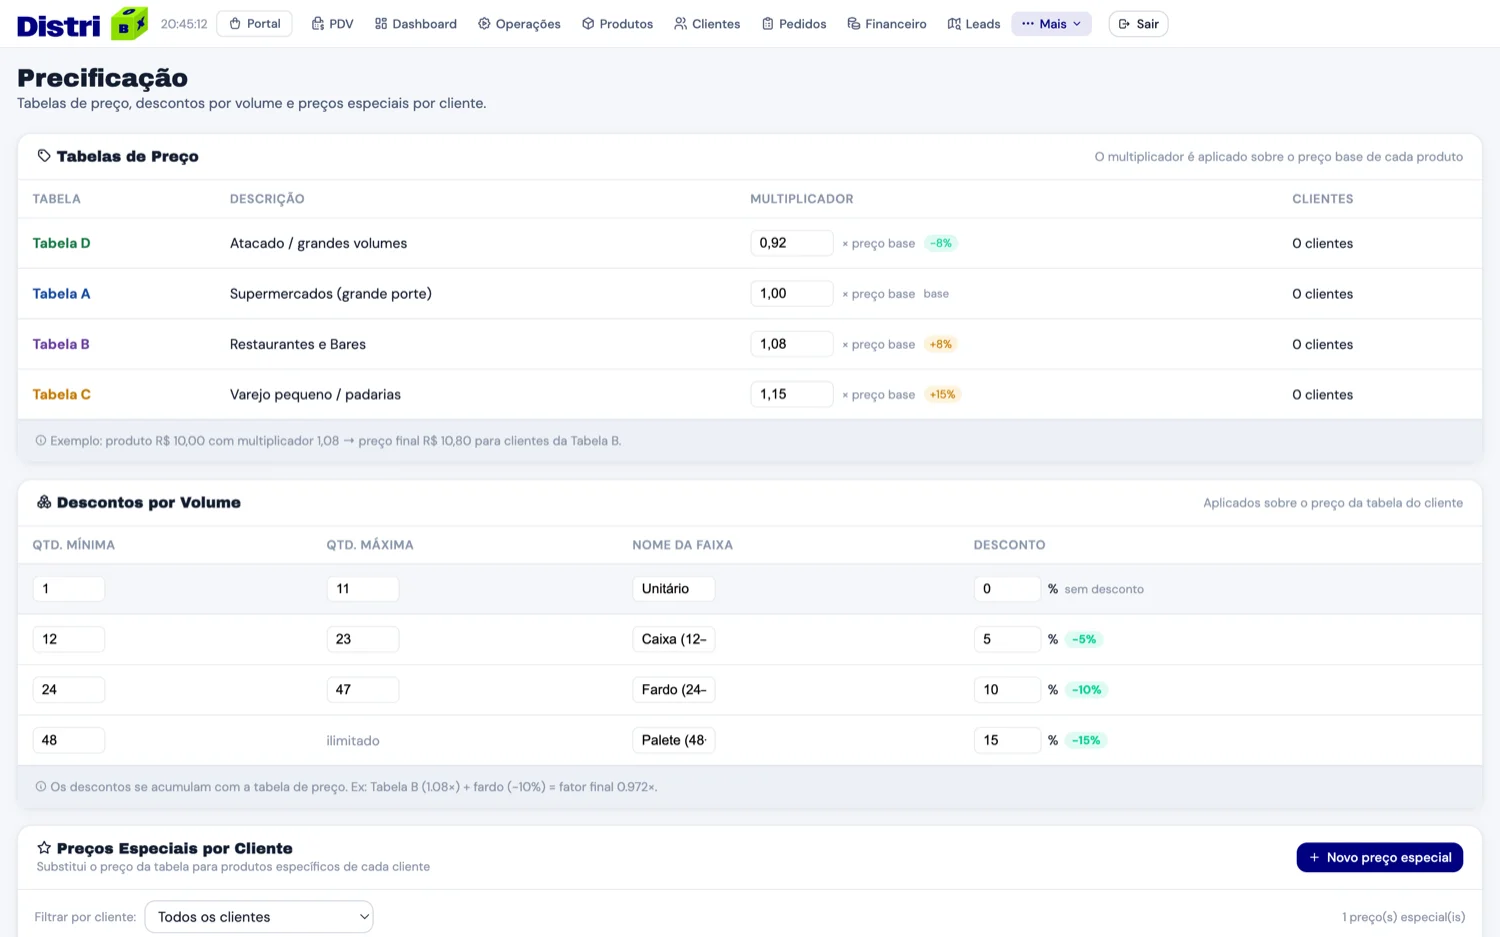Edit the Palete range name field
This screenshot has width=1500, height=937.
[x=674, y=740]
